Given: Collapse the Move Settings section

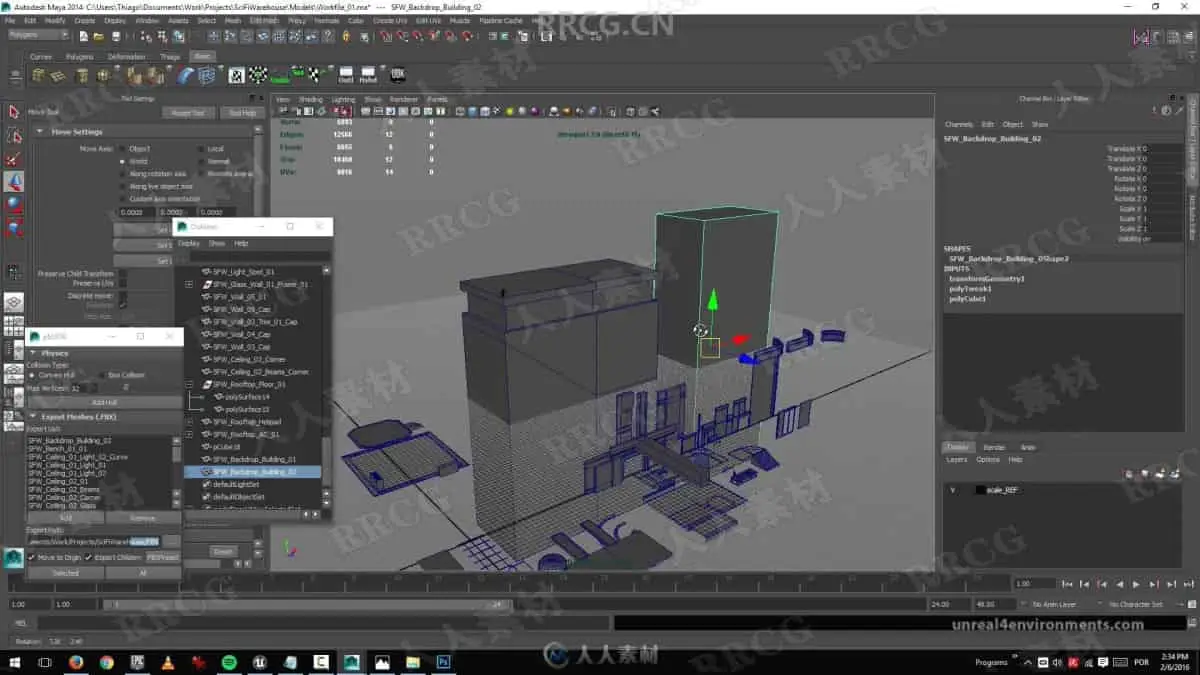Looking at the screenshot, I should (40, 131).
